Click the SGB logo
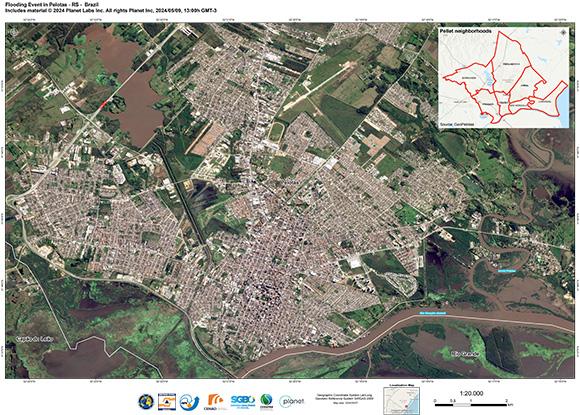This screenshot has width=580, height=415. 243,402
